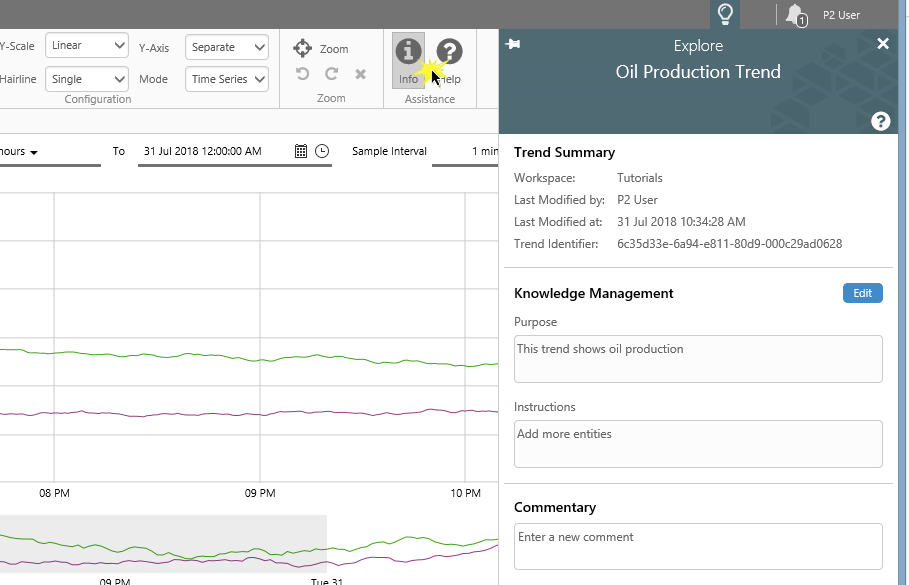Redo the zoom action
909x585 pixels.
(332, 74)
